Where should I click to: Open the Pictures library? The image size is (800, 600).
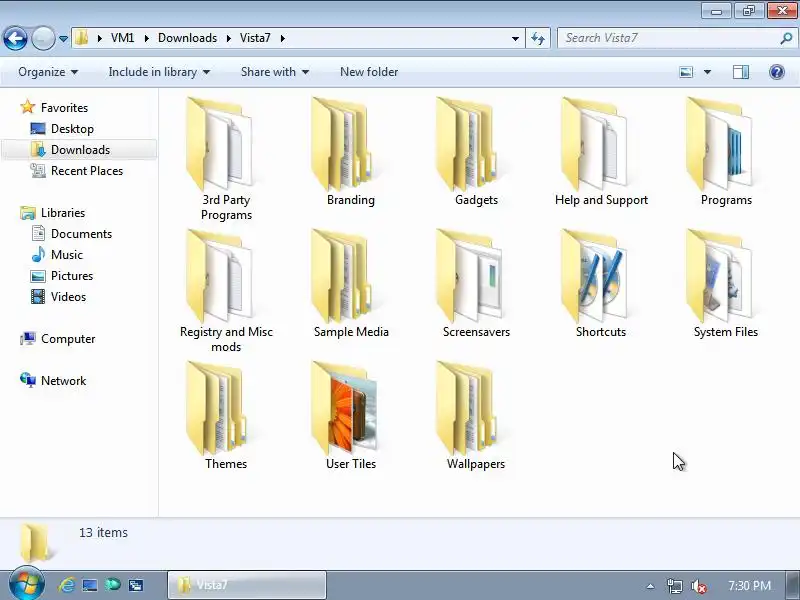click(72, 276)
